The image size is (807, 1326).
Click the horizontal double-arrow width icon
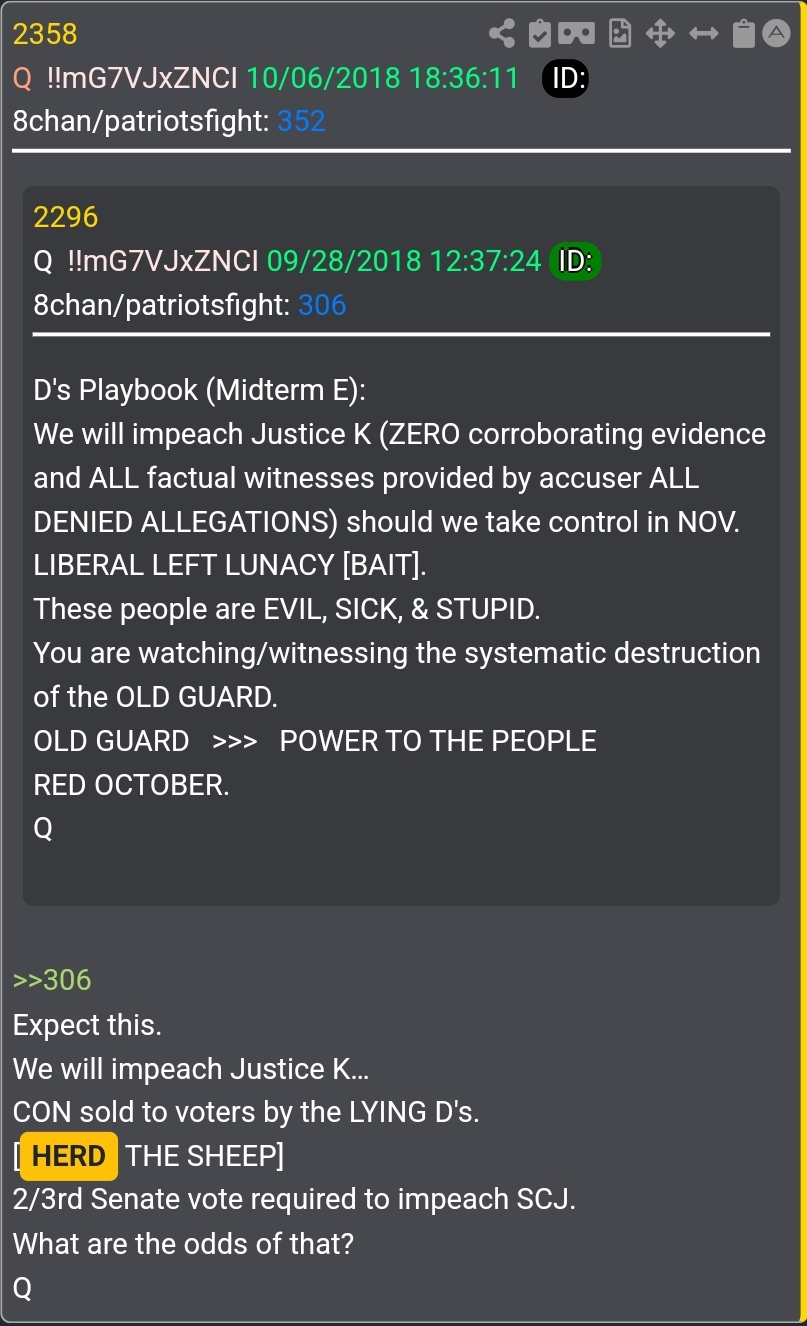[704, 34]
